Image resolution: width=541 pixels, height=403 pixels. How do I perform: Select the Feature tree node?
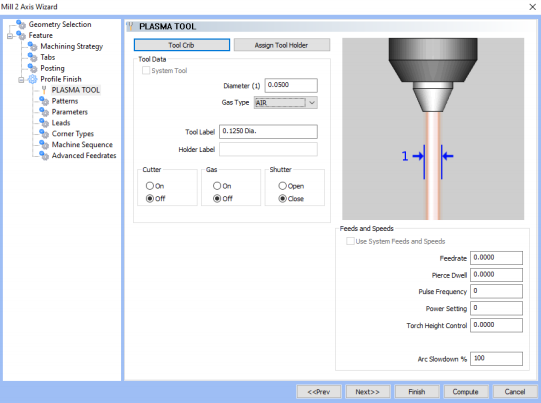[x=41, y=35]
